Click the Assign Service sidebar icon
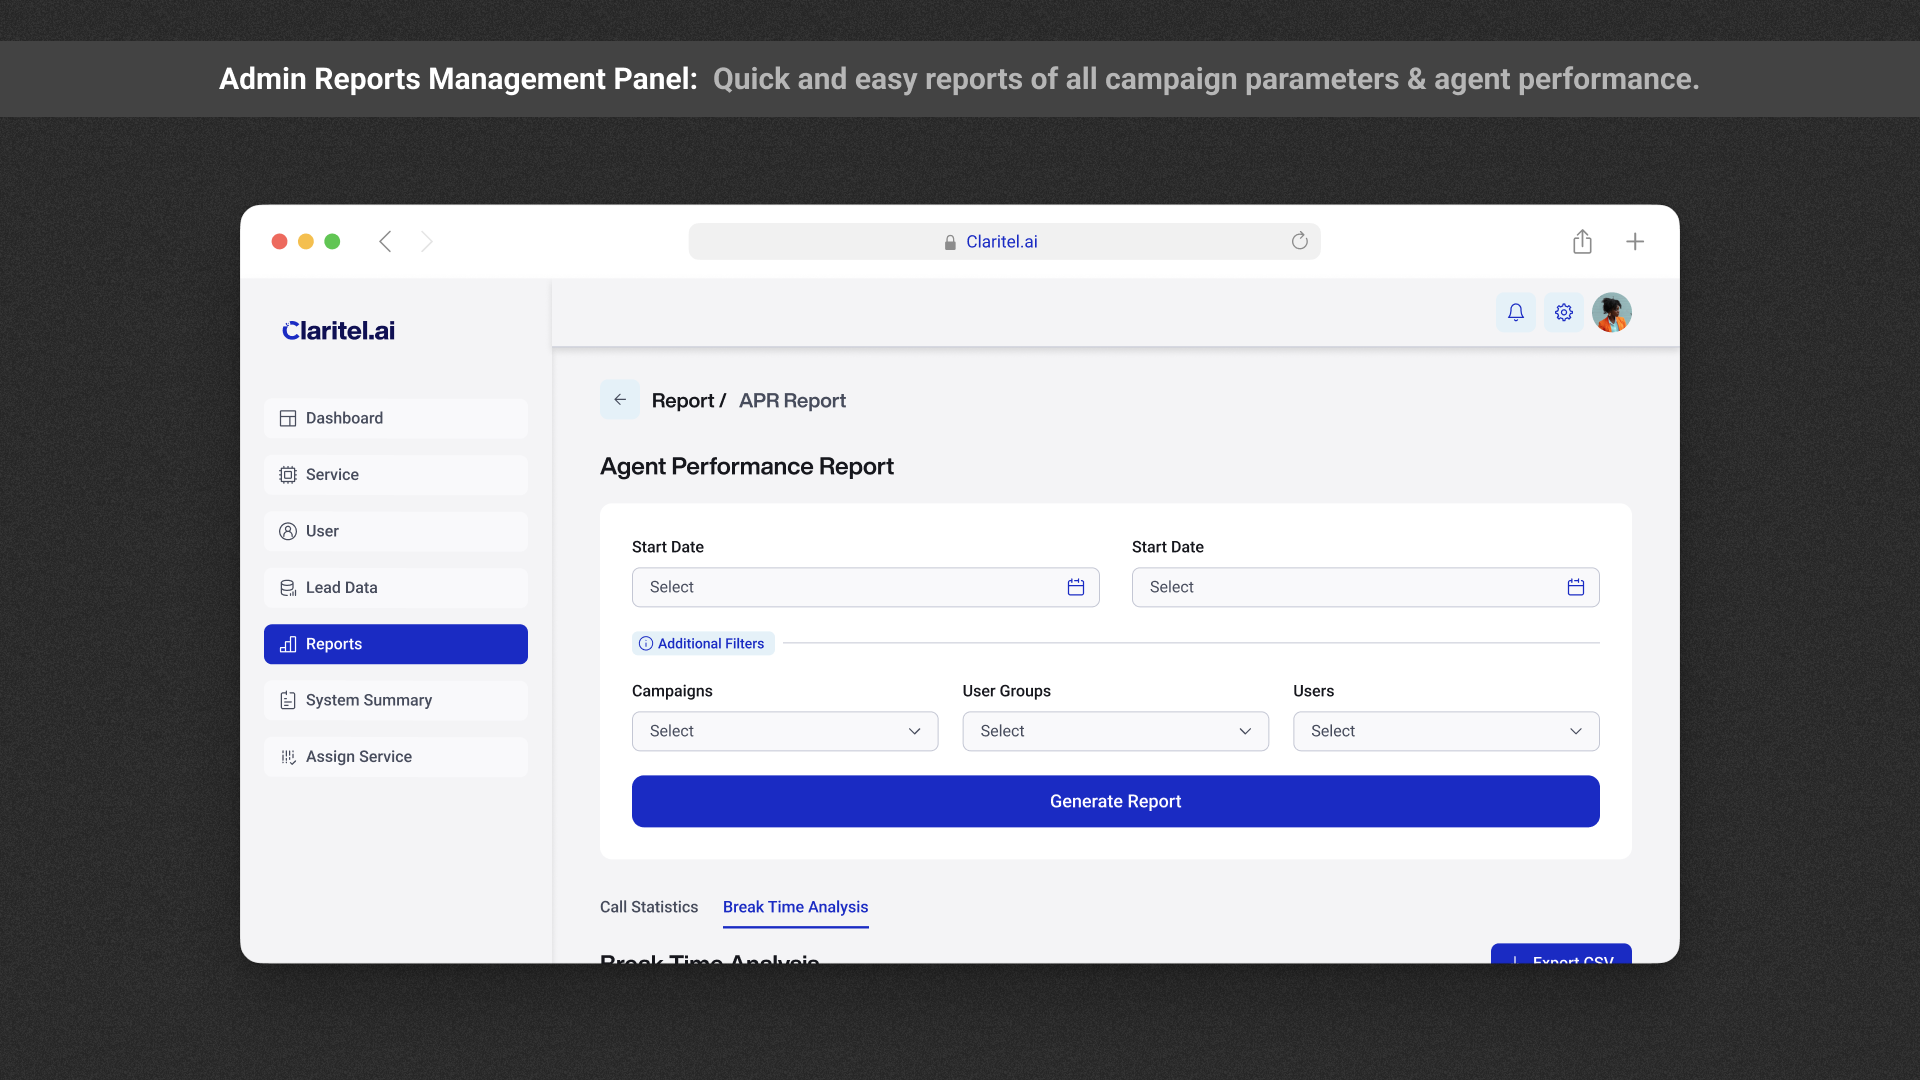Viewport: 1920px width, 1080px height. [288, 757]
